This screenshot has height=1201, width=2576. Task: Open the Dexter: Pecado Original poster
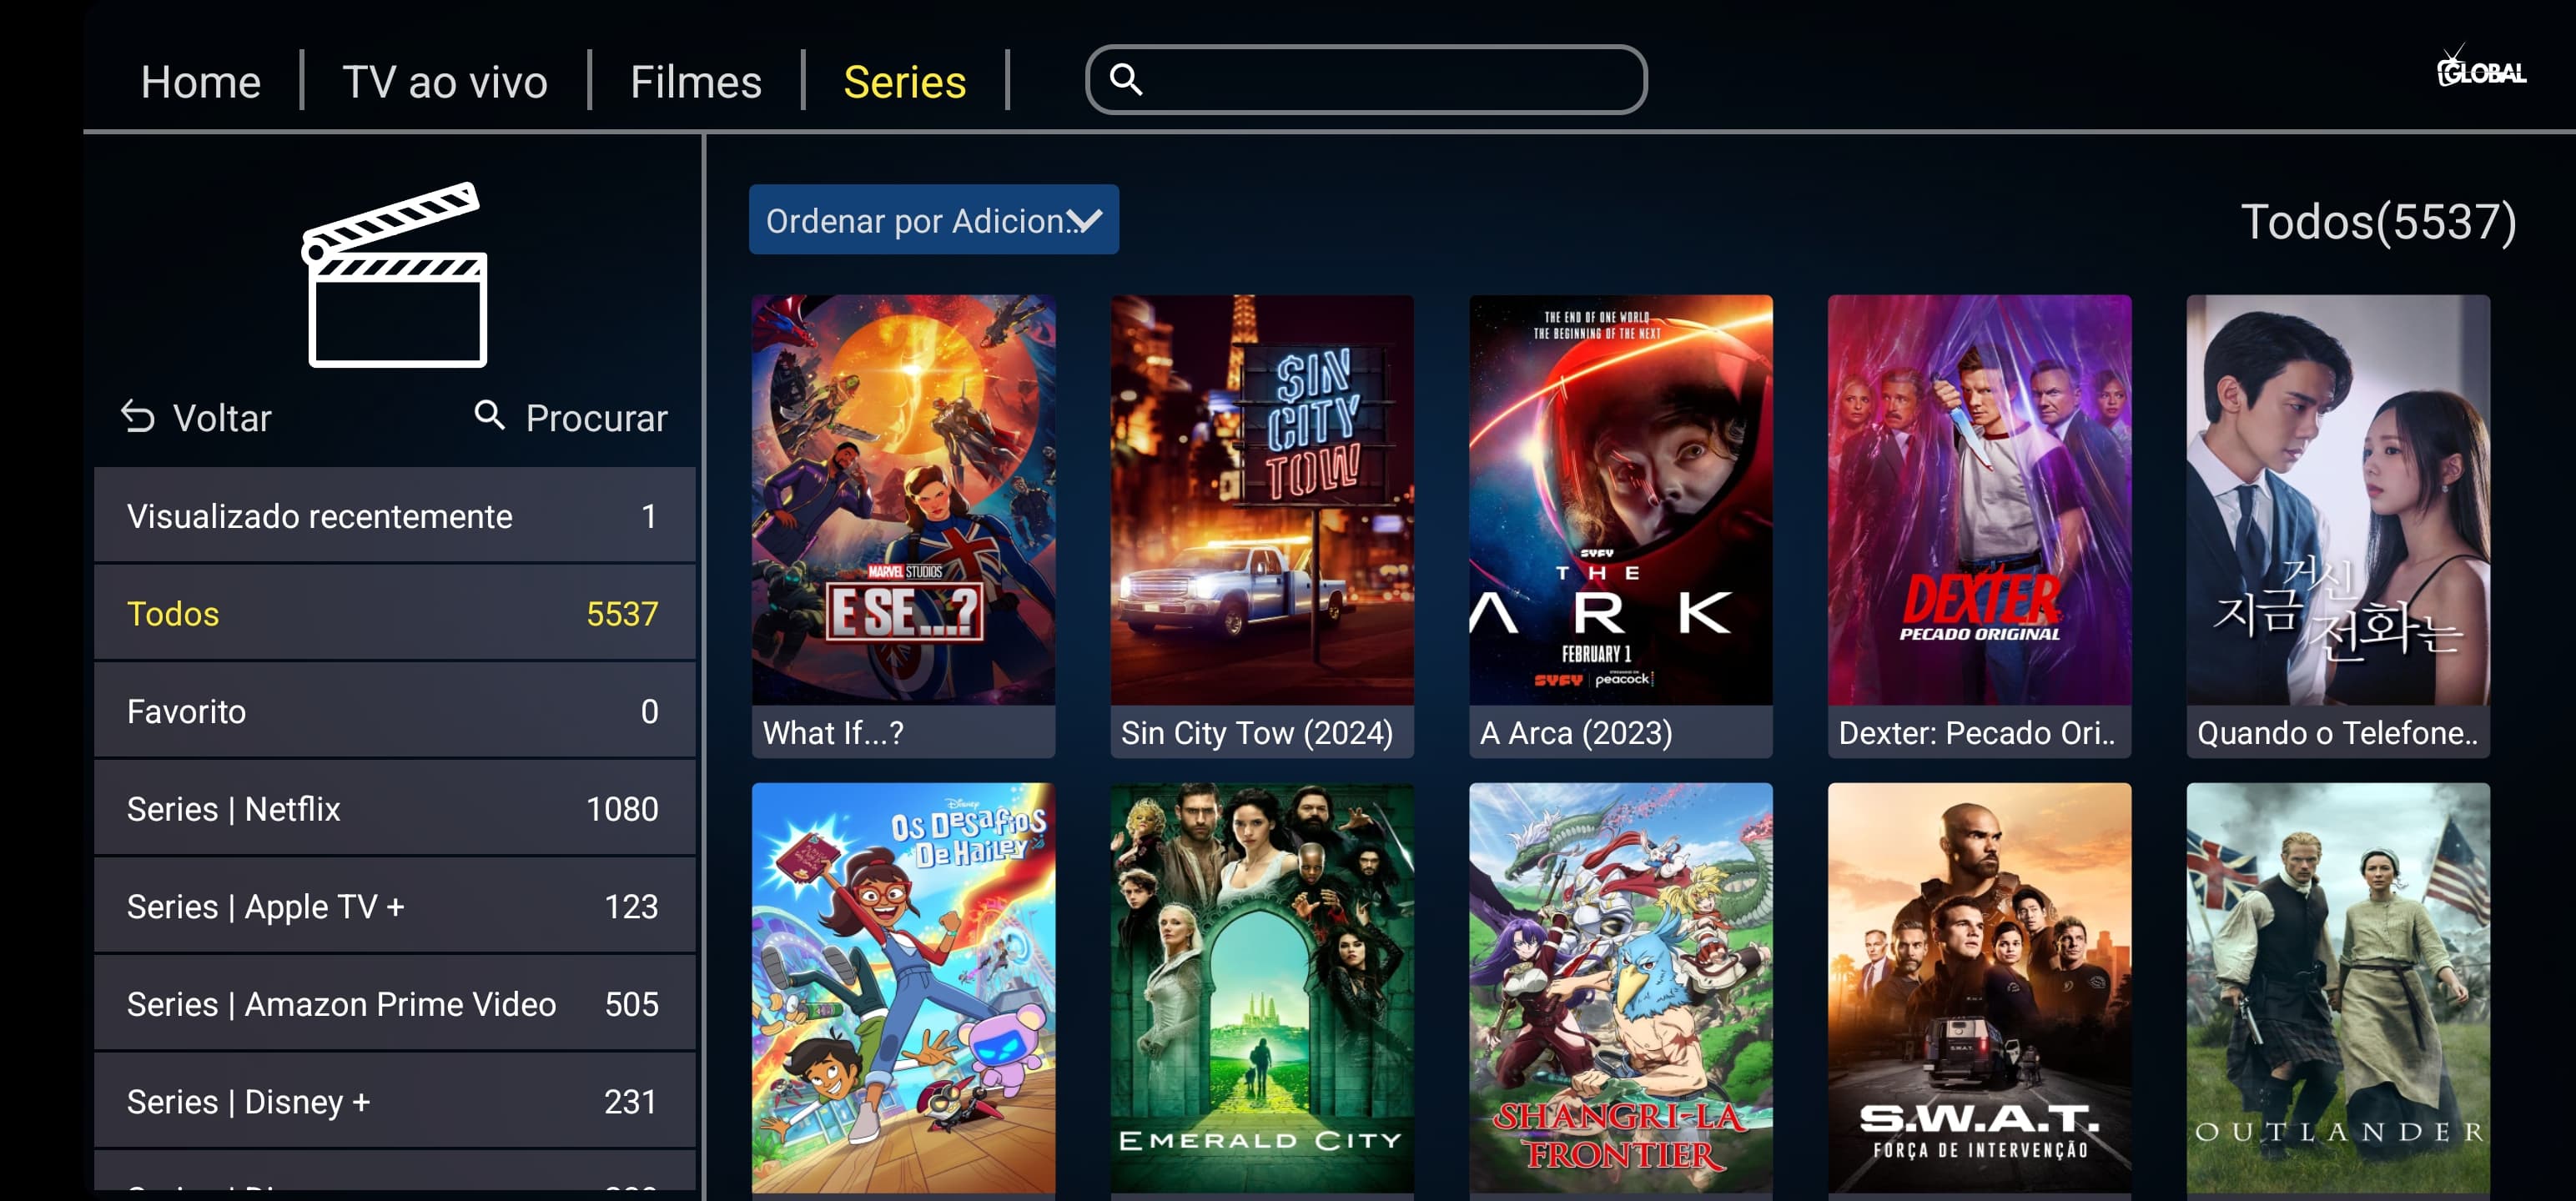tap(1979, 525)
